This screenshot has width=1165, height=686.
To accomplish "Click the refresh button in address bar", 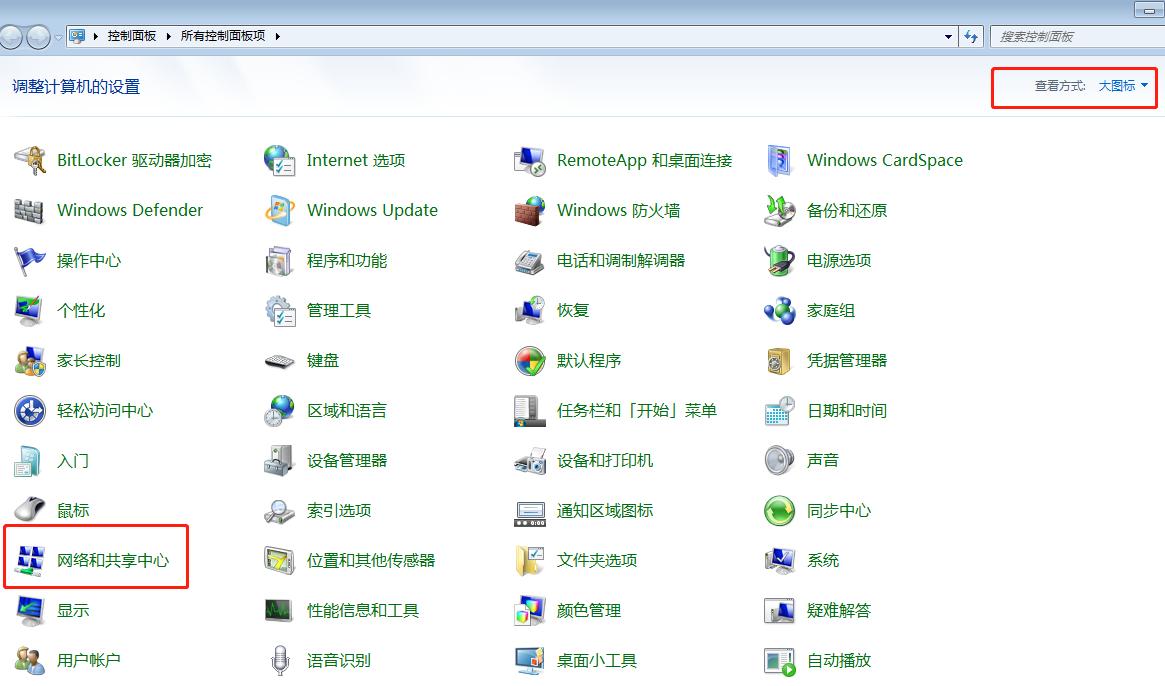I will coord(971,36).
